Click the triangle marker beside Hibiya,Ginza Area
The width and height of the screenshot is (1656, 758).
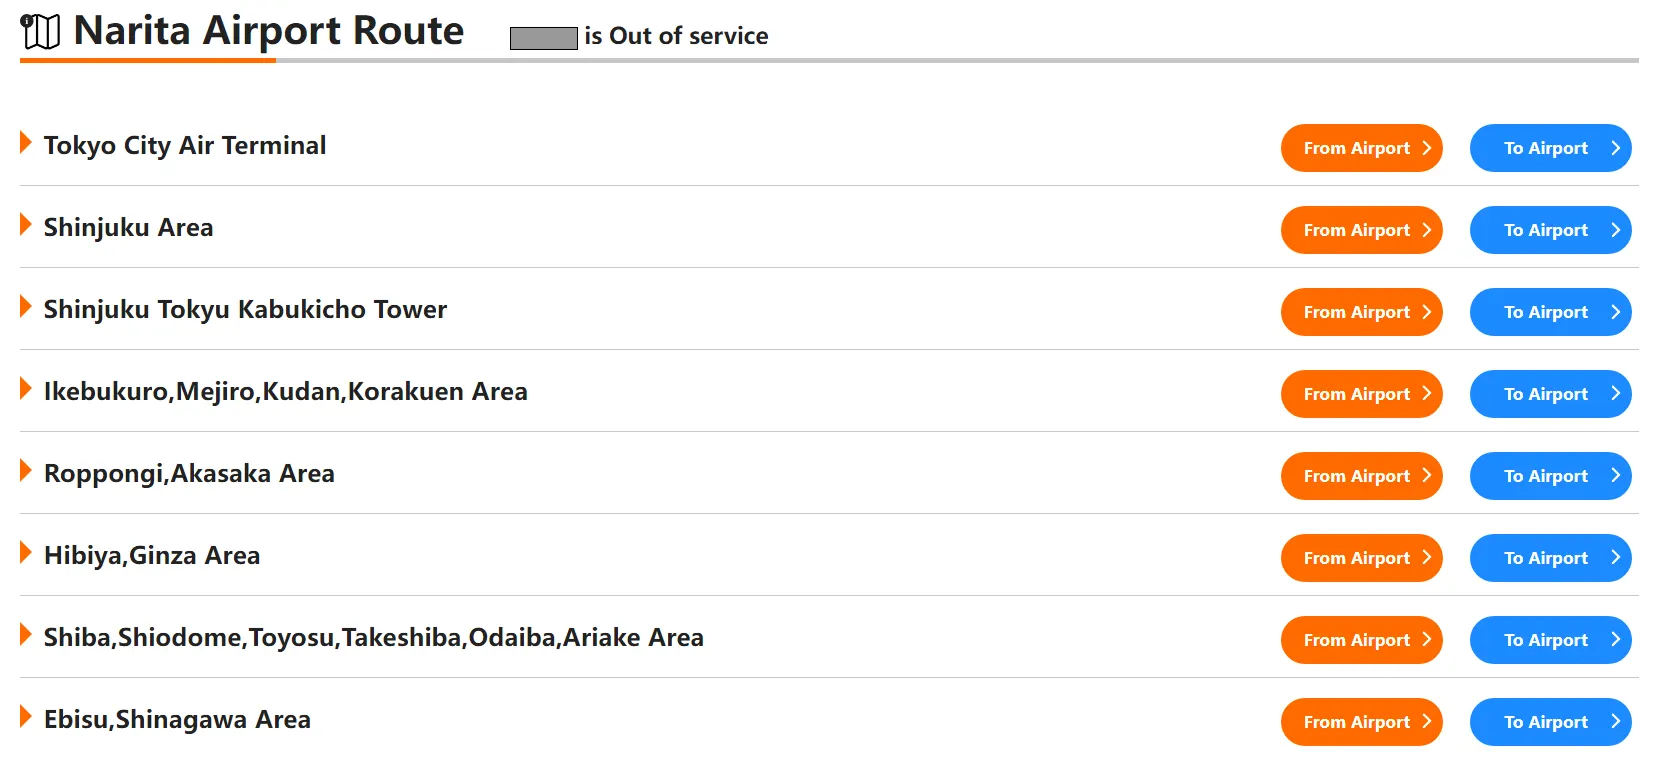coord(26,553)
